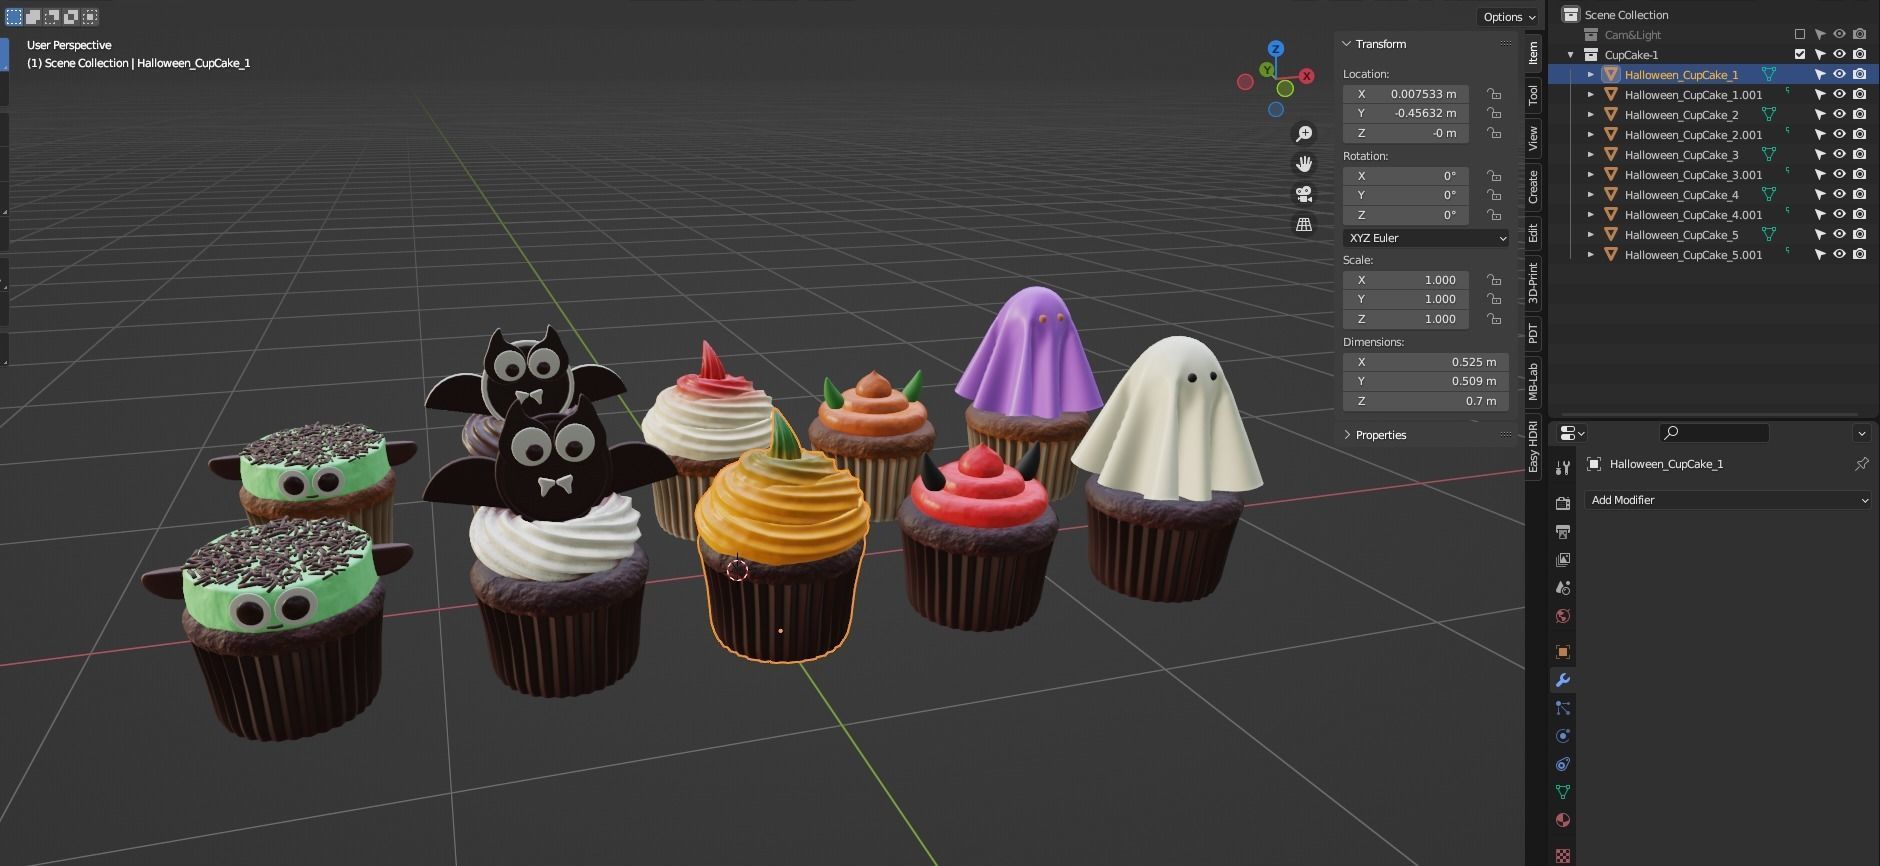The width and height of the screenshot is (1880, 866).
Task: Open the View Layer properties tab icon
Action: tap(1563, 559)
